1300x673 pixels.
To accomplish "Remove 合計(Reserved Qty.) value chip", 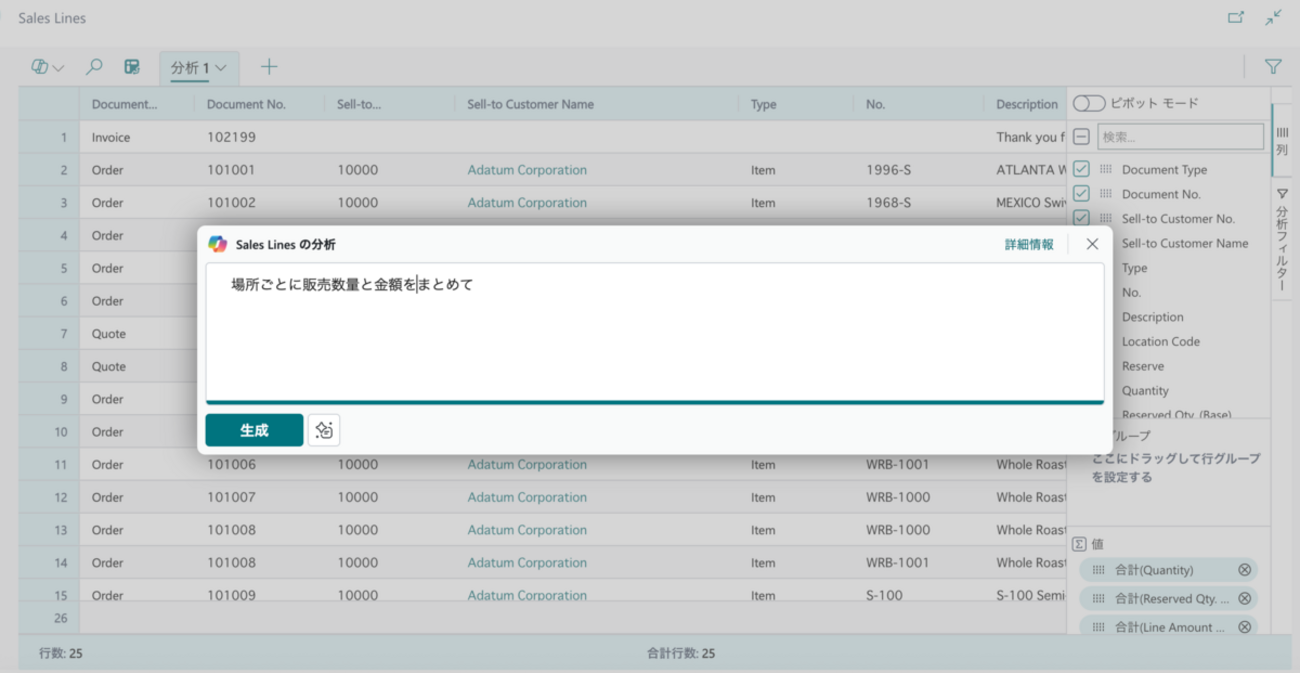I will click(x=1244, y=598).
